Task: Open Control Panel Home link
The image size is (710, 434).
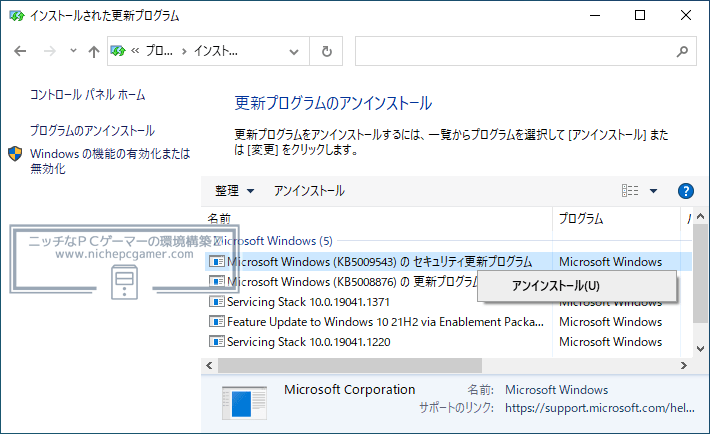Action: (x=87, y=95)
